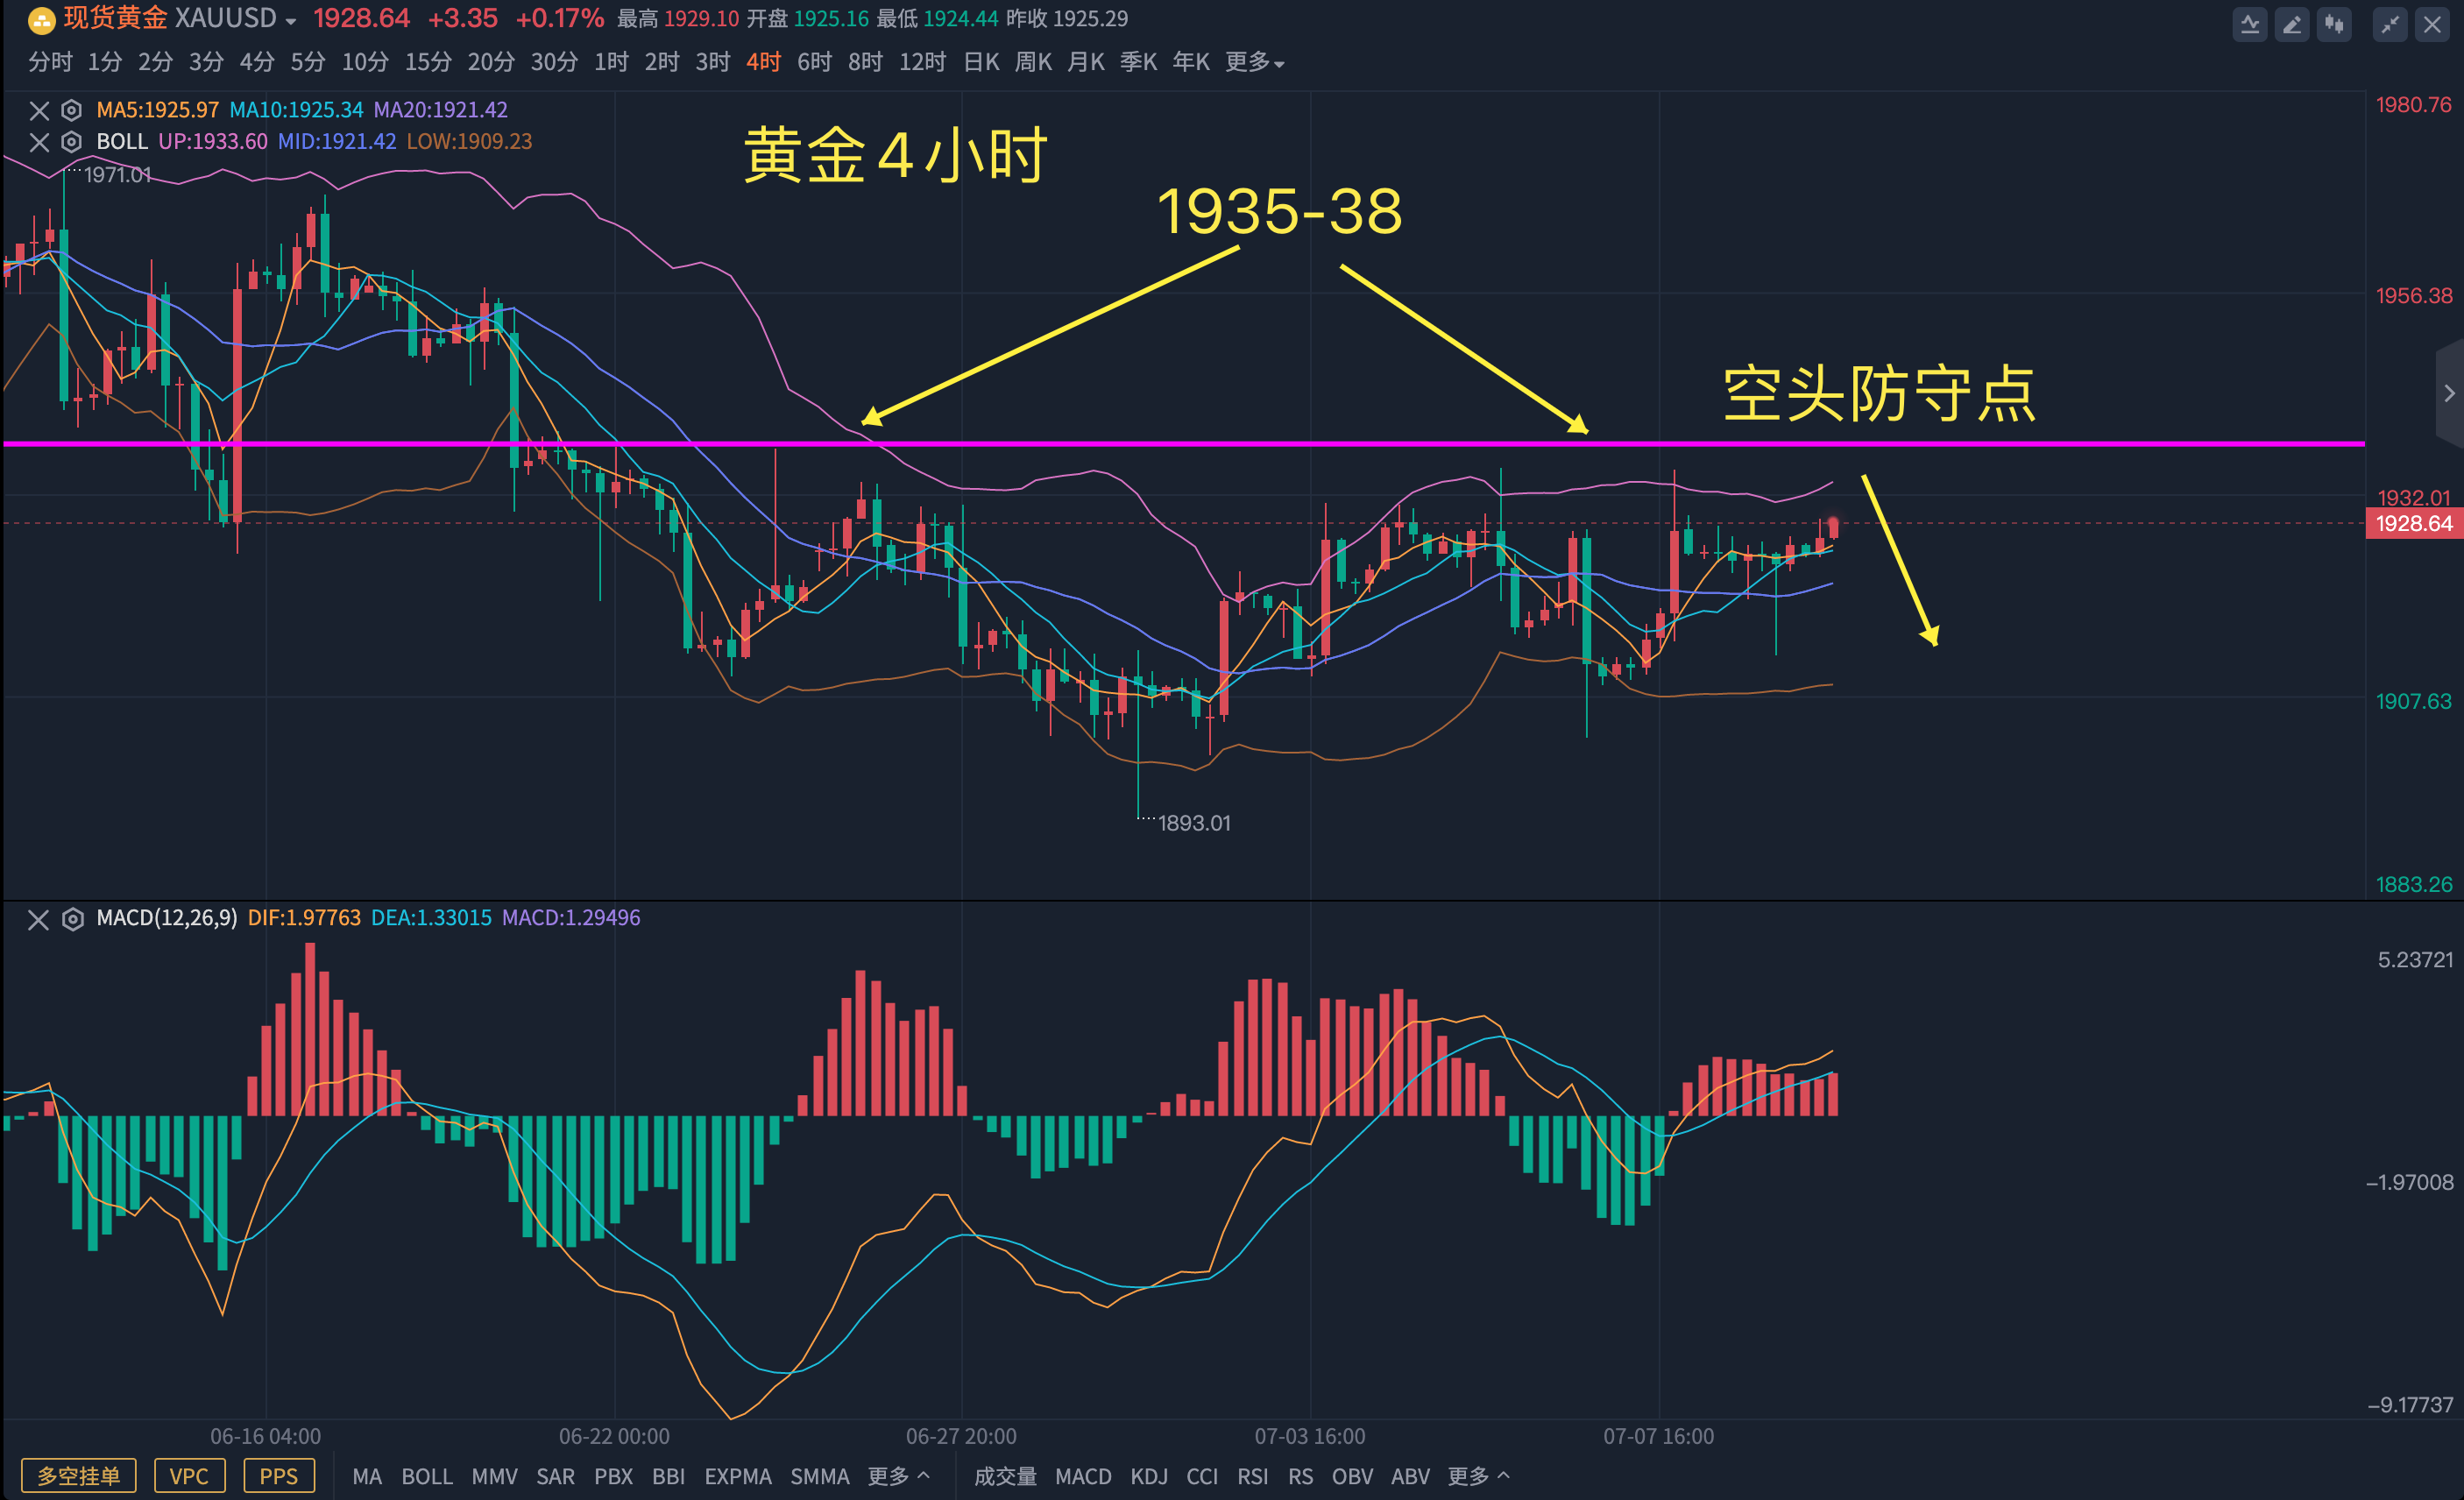Screen dimensions: 2464x1500
Task: Click the VPC button
Action: point(189,1476)
